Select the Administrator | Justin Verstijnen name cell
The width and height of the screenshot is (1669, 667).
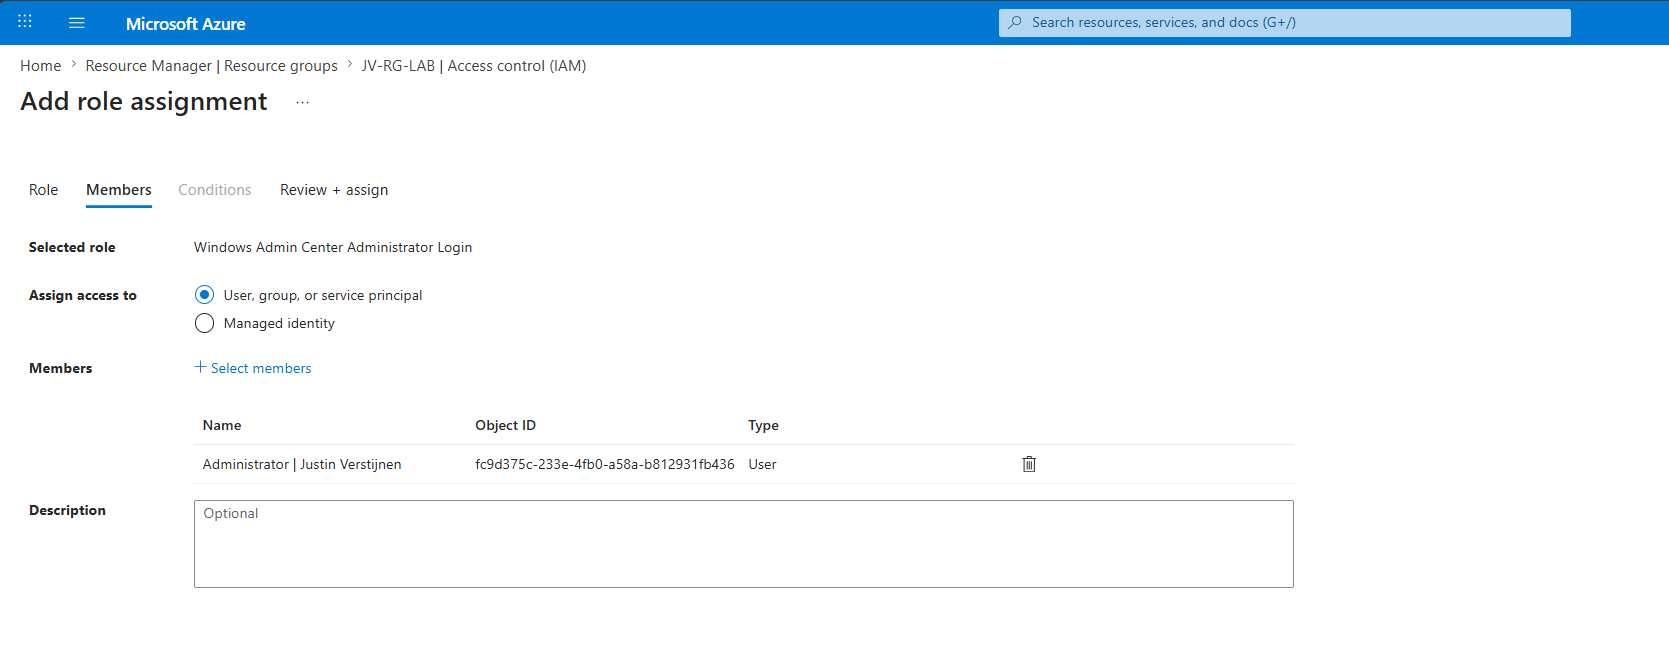pos(302,464)
